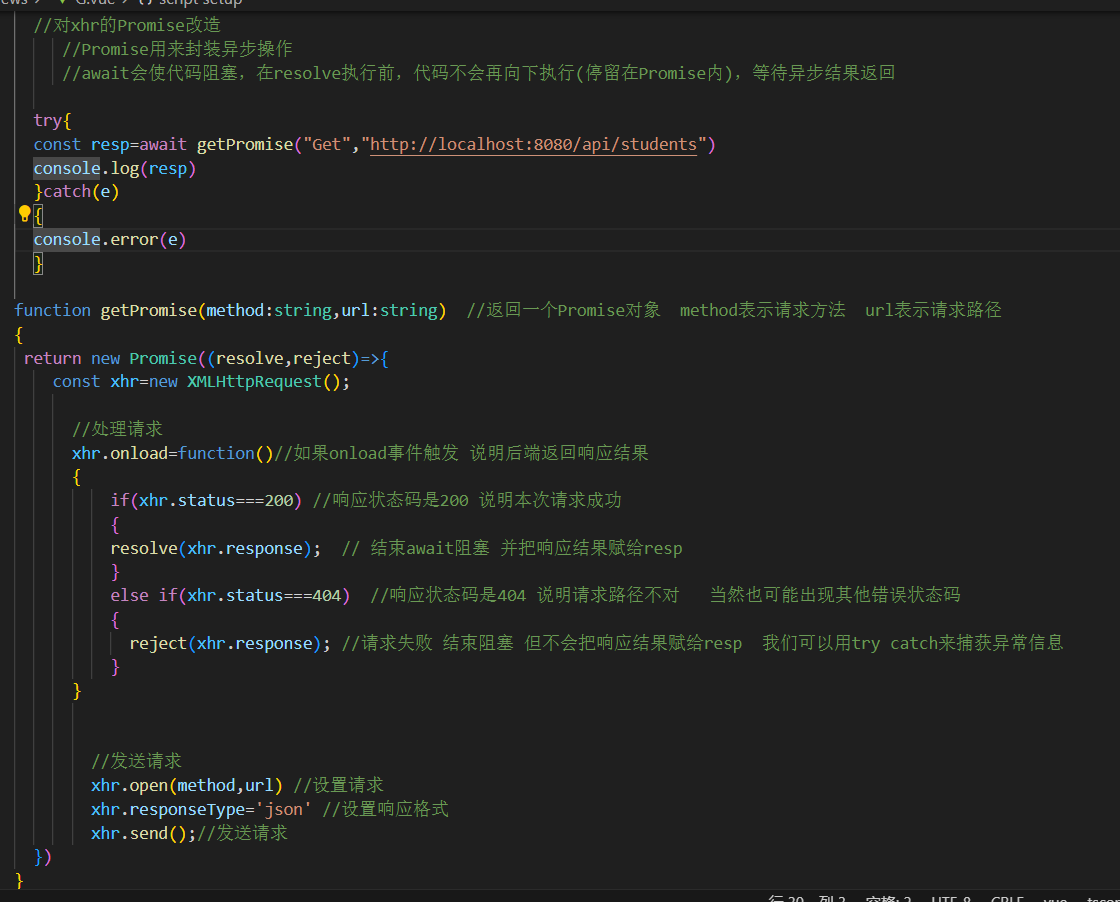1120x902 pixels.
Task: Click "const resp" declaration
Action: point(81,144)
